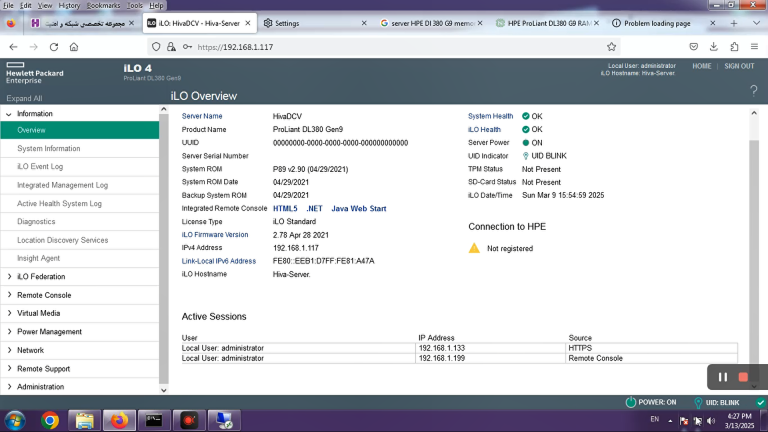Open the tracking protection shield icon
768x432 pixels.
156,47
